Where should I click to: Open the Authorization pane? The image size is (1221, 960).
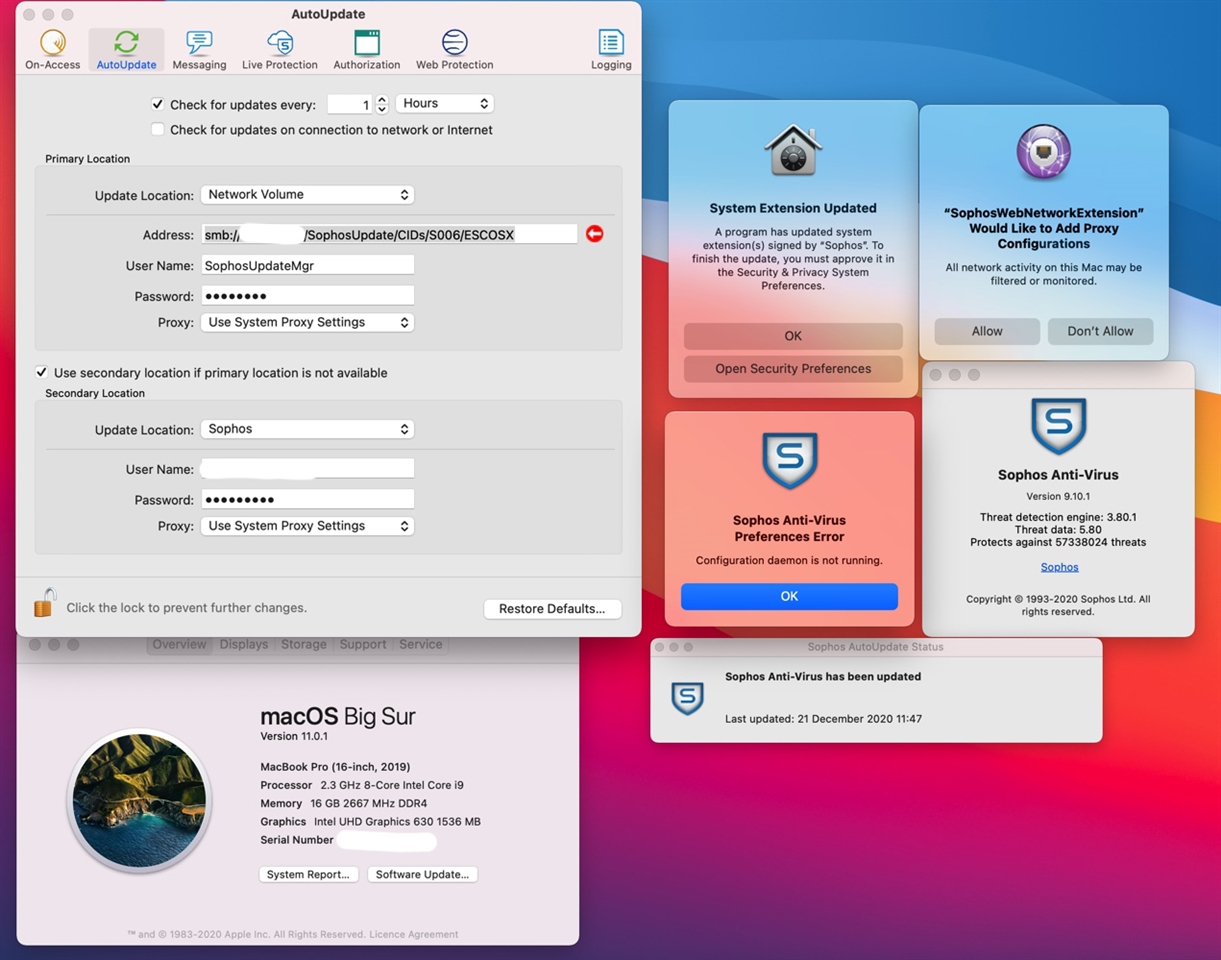367,50
